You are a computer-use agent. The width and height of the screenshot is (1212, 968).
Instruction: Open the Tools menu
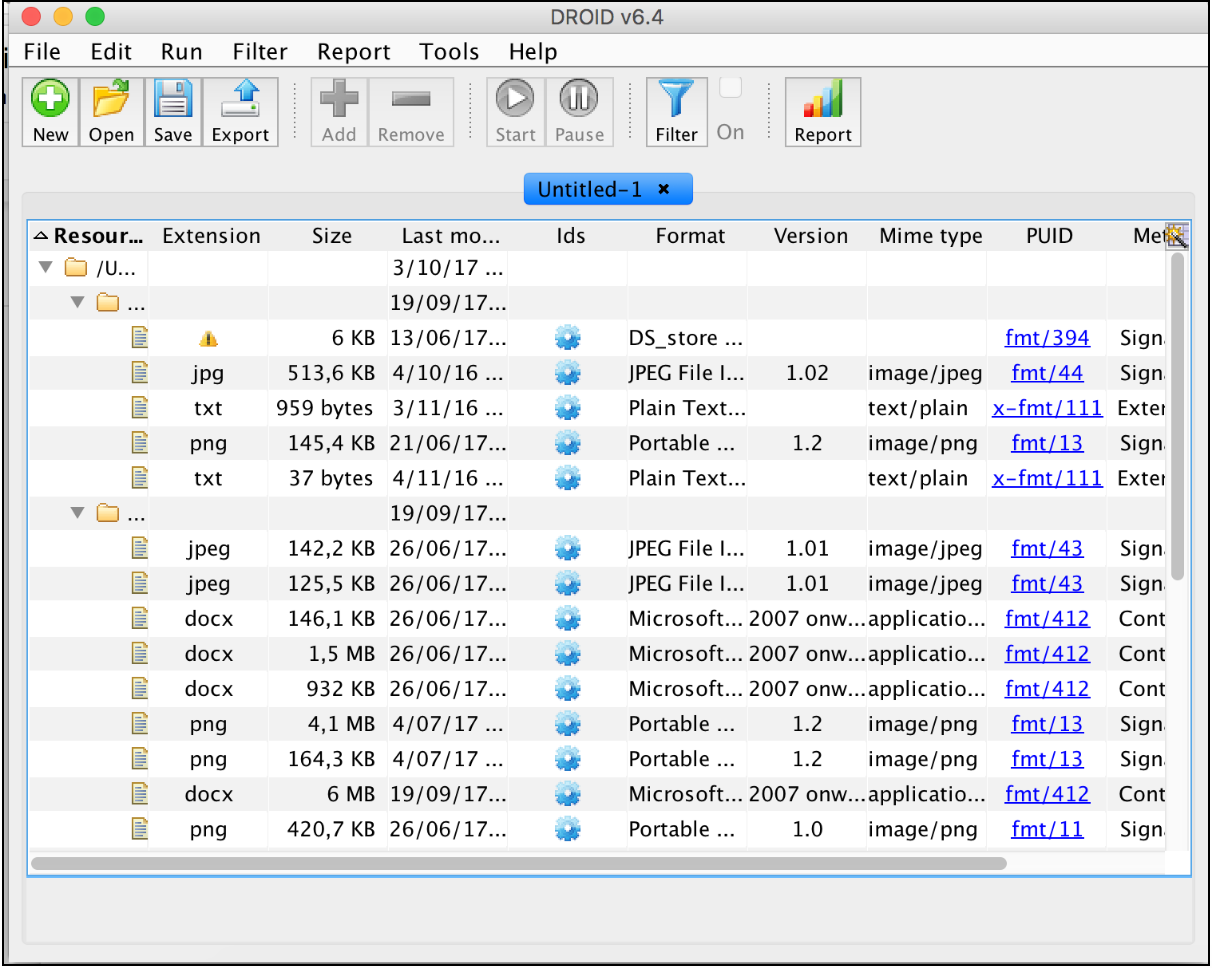point(449,52)
